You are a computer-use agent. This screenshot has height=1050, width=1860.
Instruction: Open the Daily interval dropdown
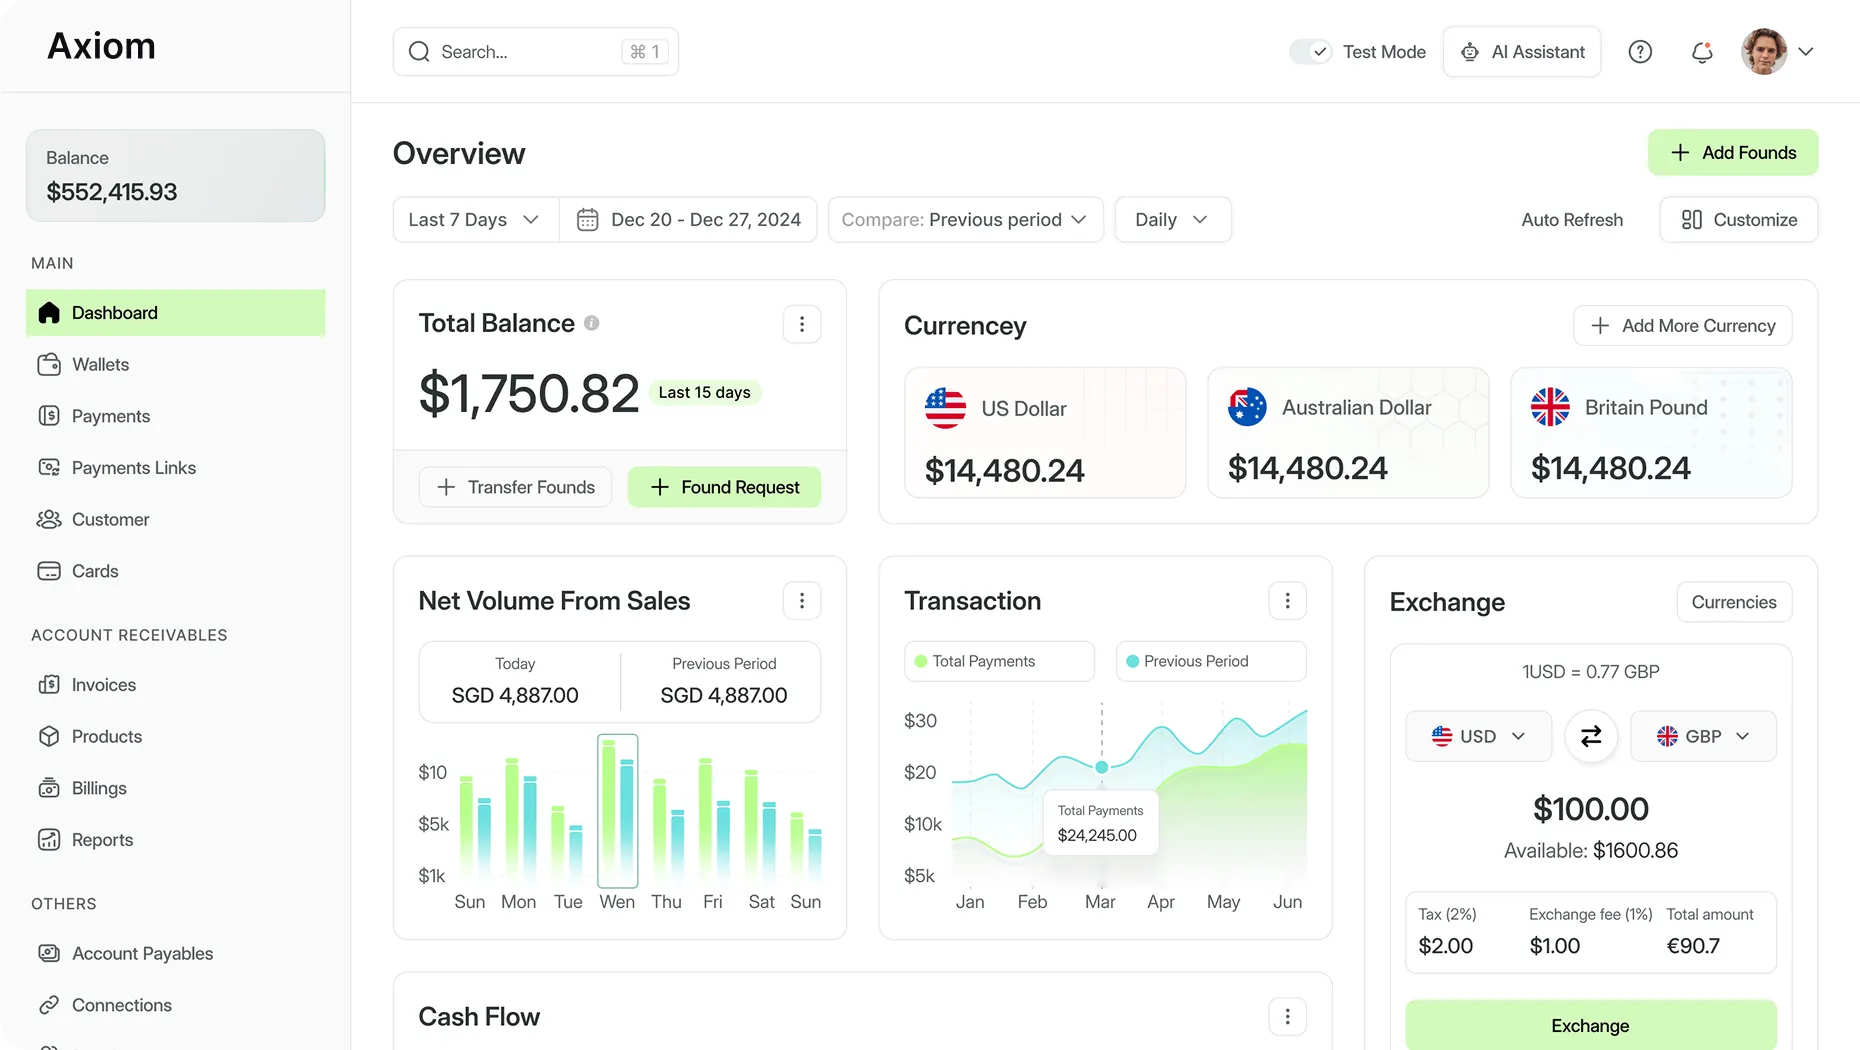point(1172,219)
